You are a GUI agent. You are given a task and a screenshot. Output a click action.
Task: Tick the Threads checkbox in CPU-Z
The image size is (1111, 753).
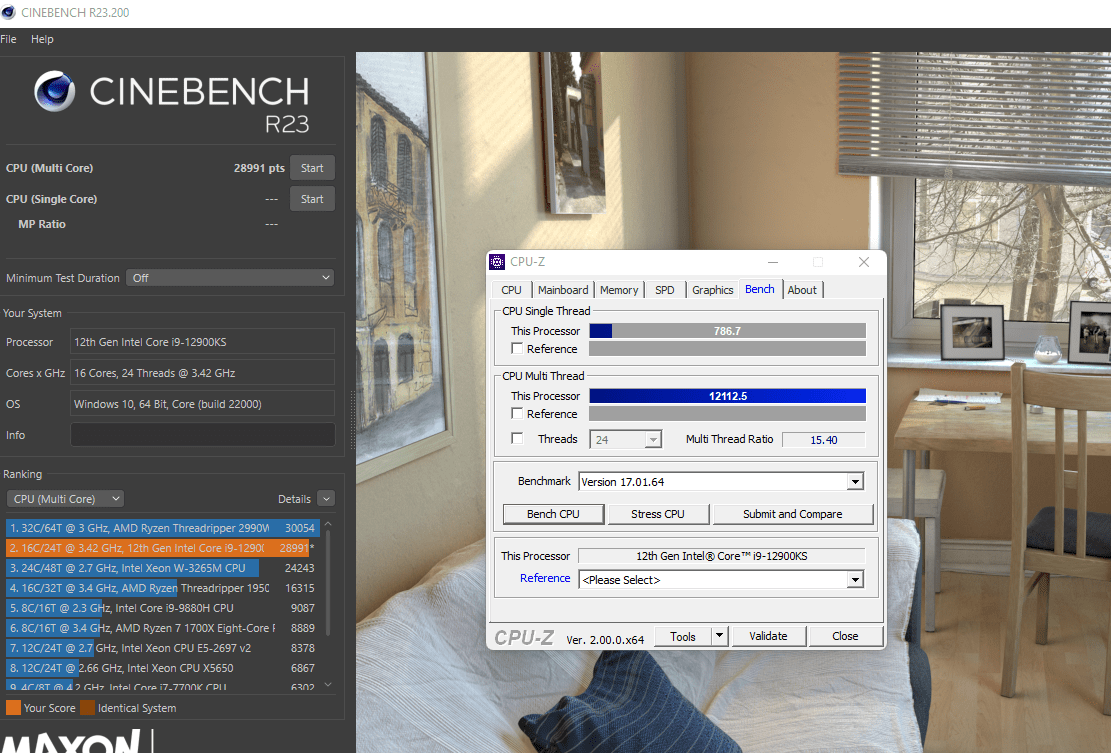[x=517, y=438]
